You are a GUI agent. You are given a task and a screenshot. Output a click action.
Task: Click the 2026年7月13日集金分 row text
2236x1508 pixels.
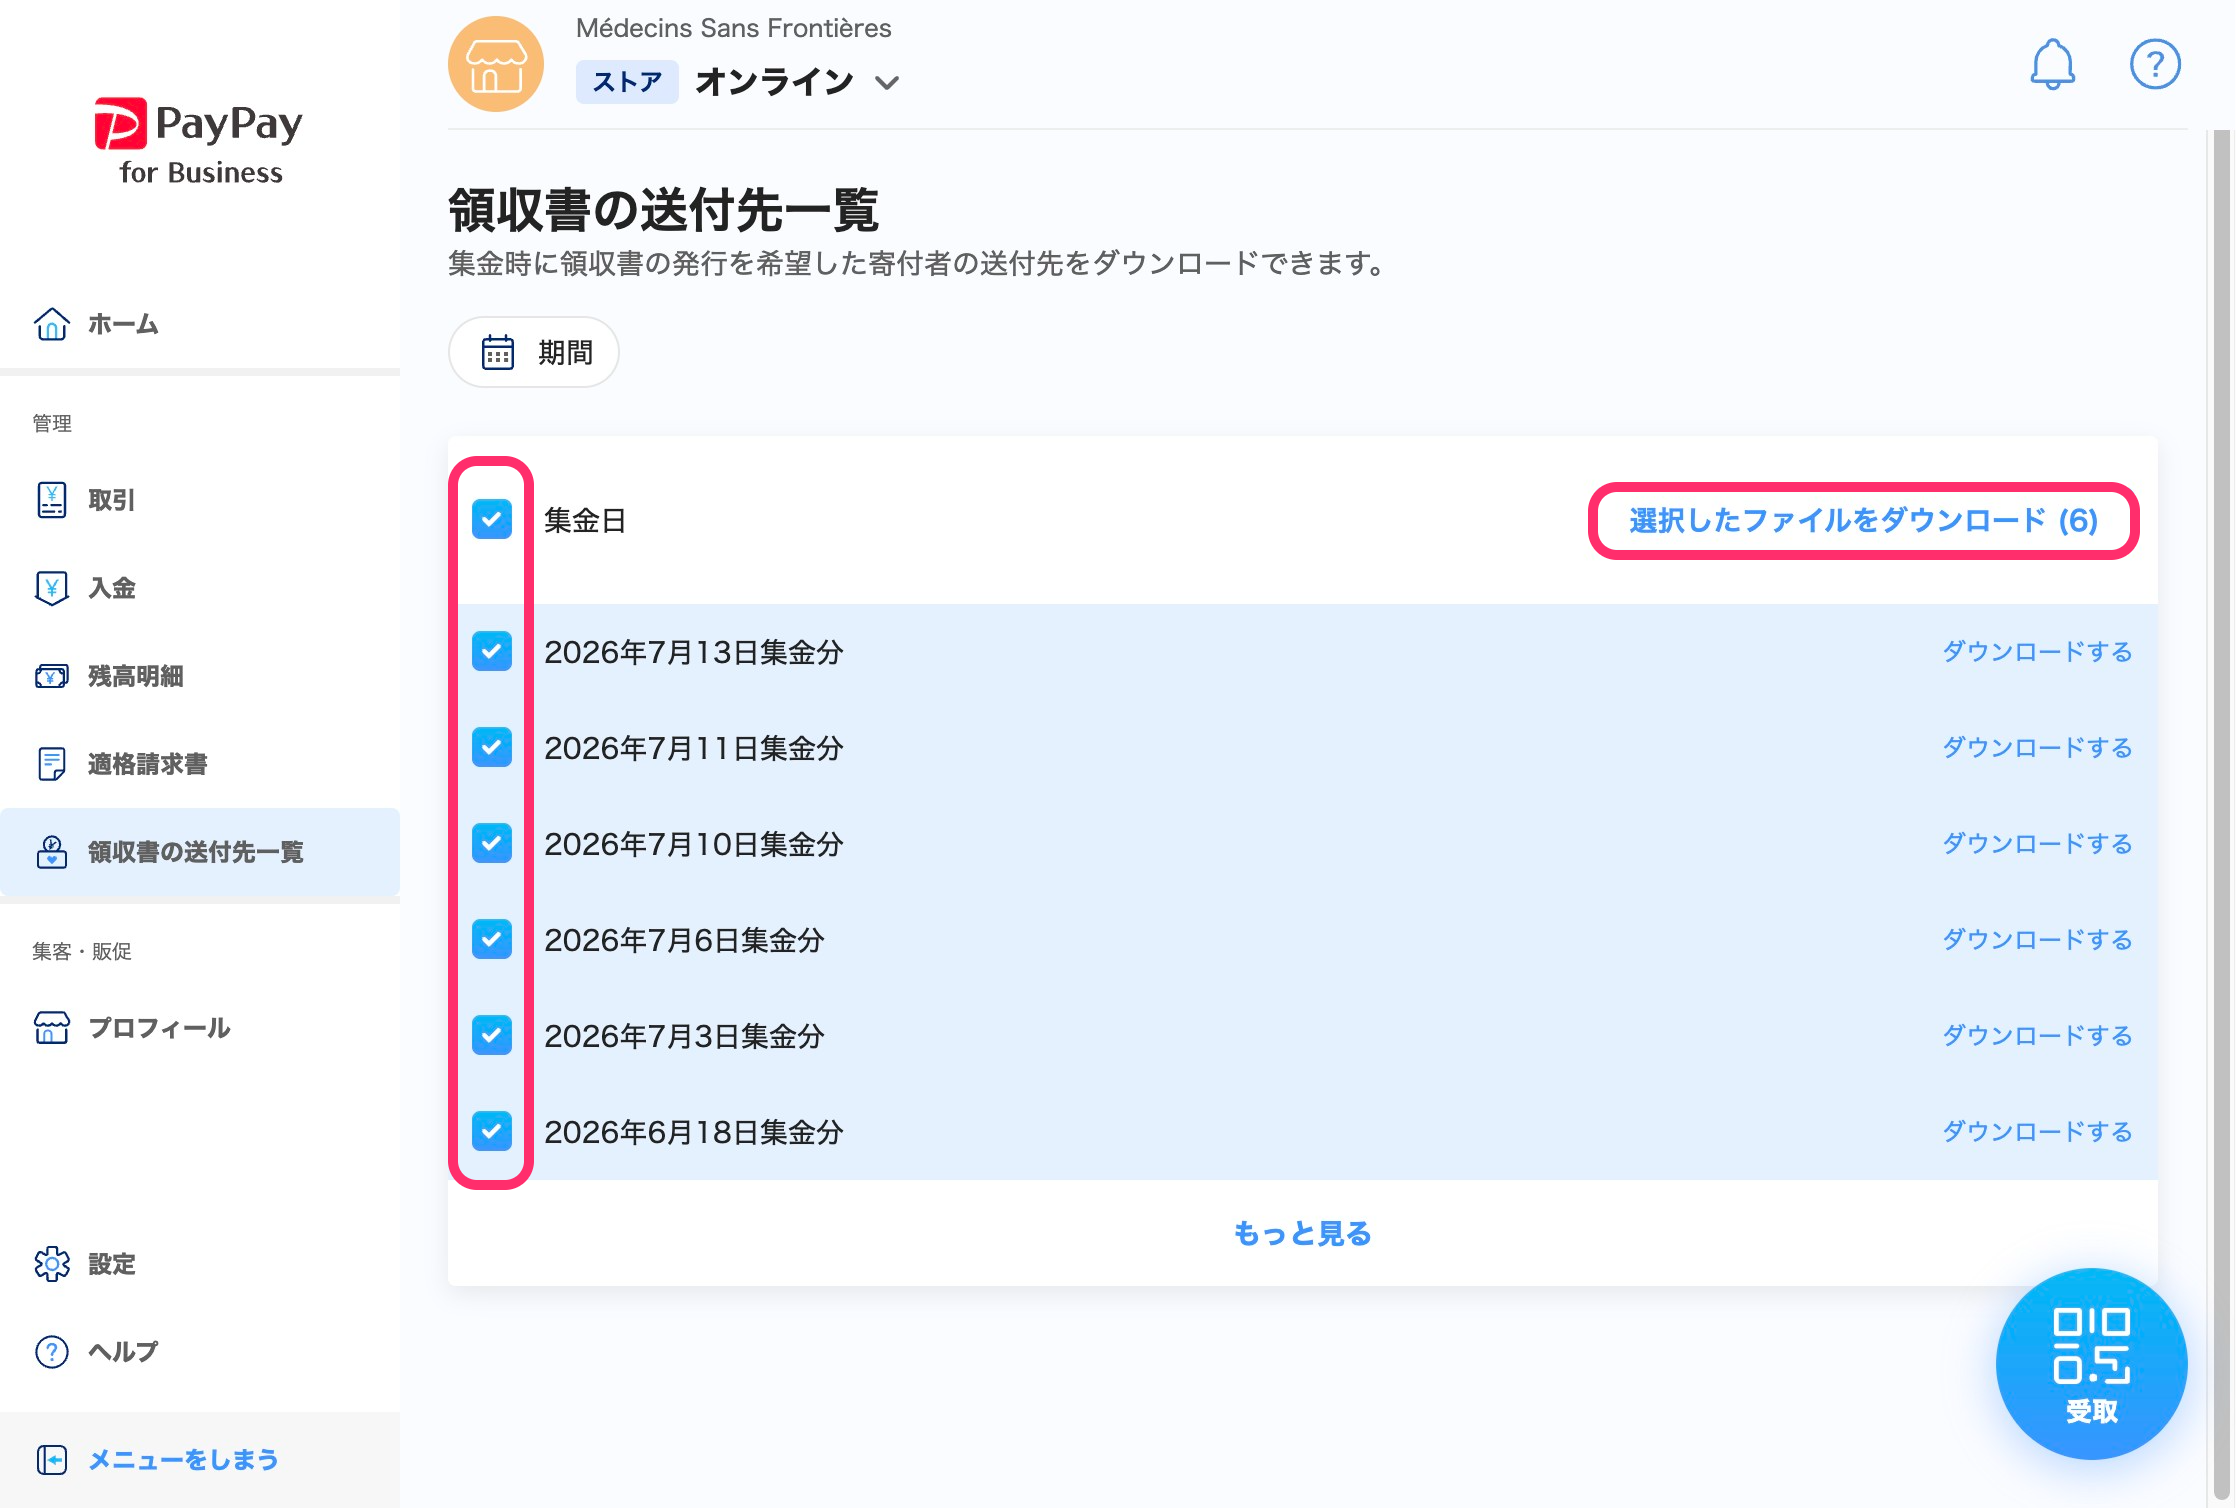[694, 652]
